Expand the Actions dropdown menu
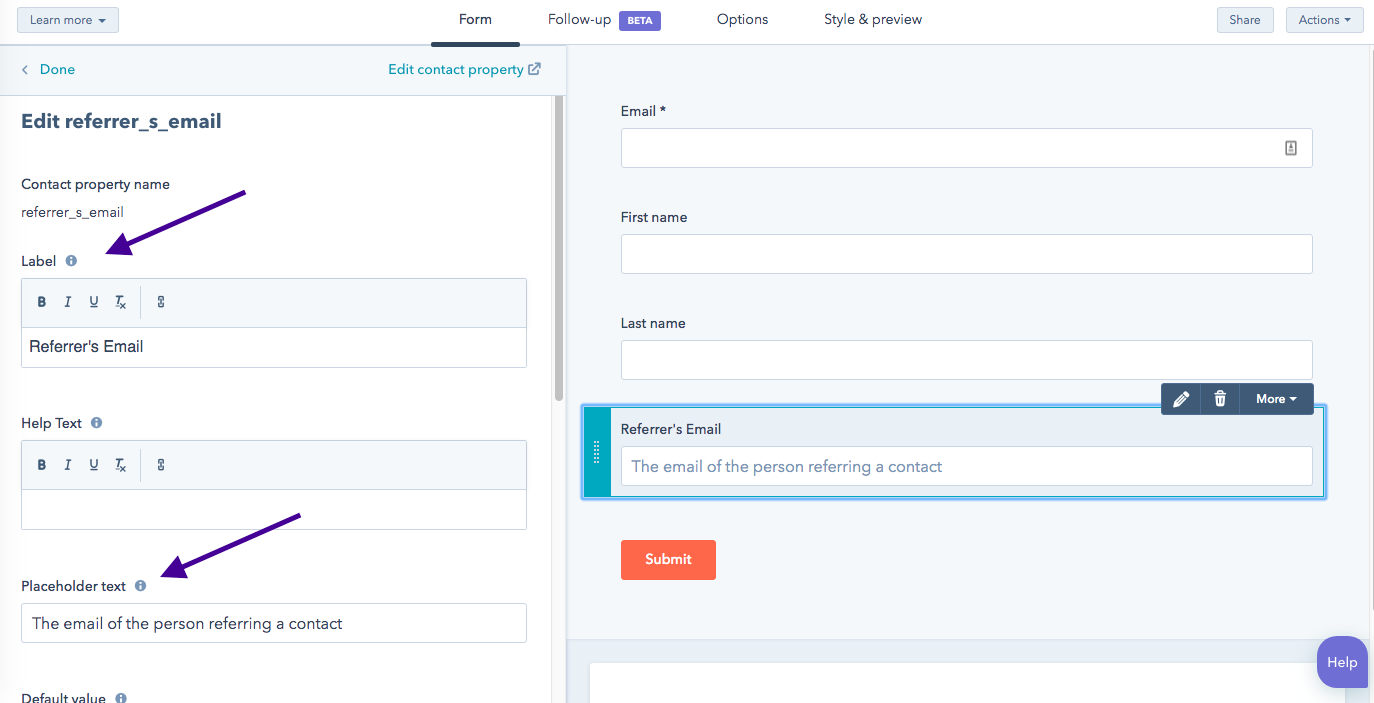 [x=1324, y=20]
